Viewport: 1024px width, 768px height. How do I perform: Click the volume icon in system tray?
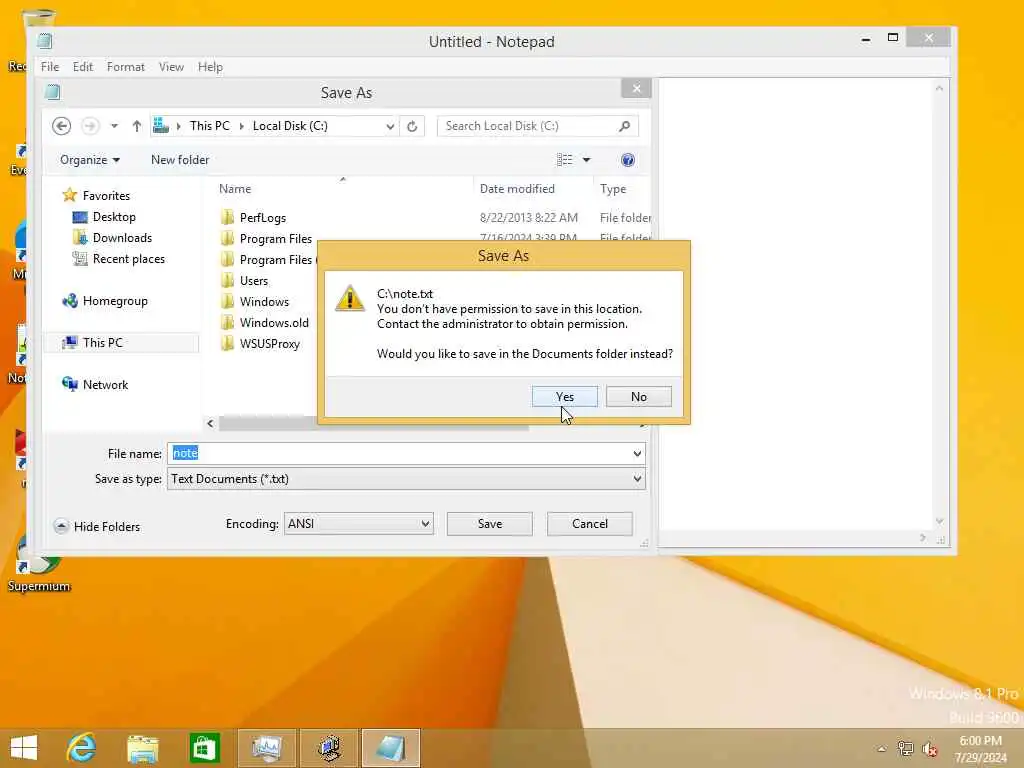[x=929, y=749]
